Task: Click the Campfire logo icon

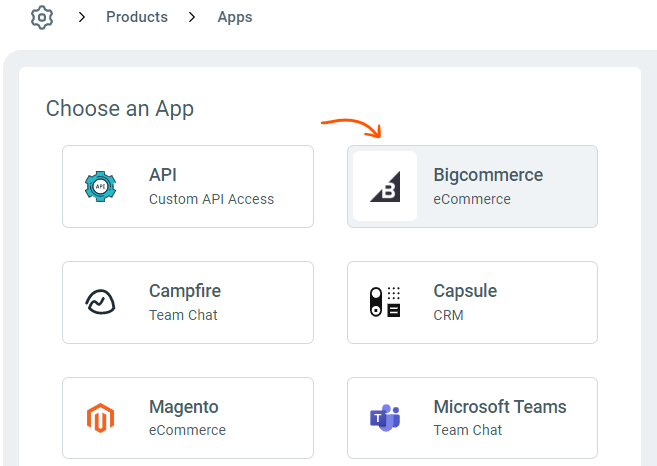Action: (100, 302)
